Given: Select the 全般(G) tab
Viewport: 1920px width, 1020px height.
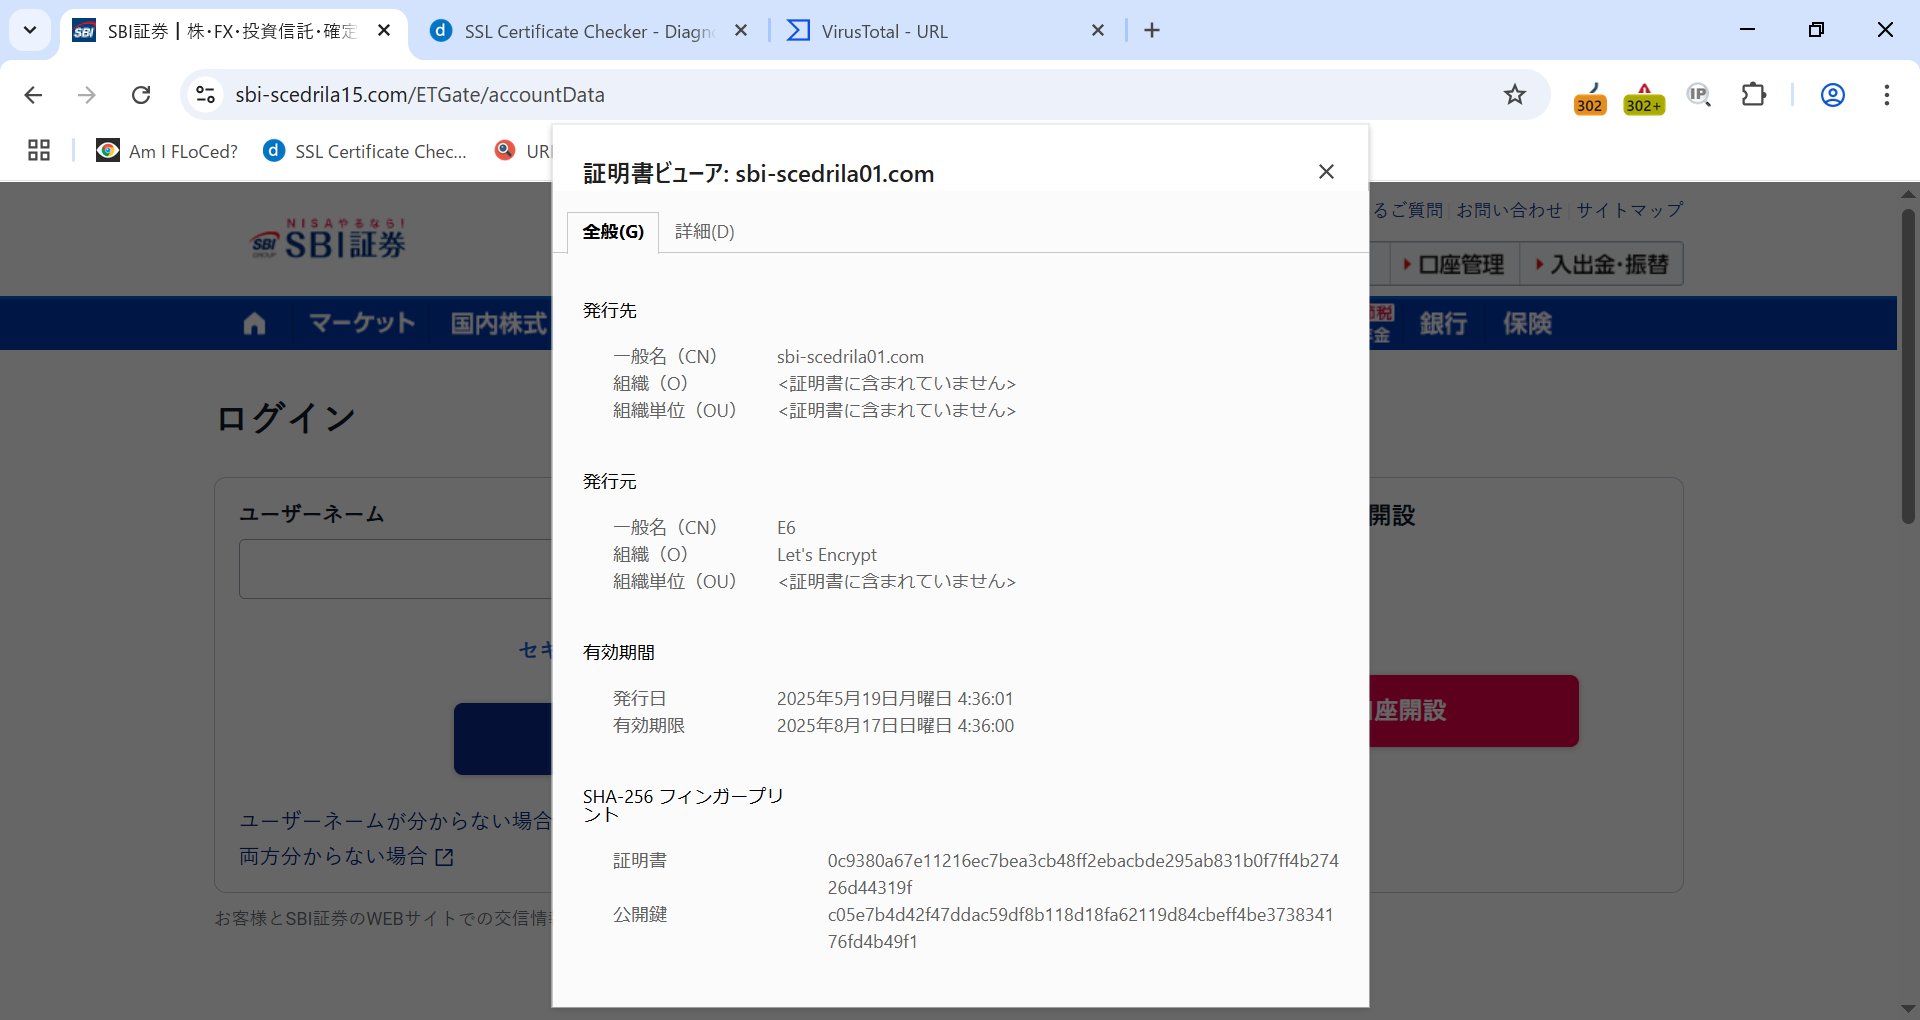Looking at the screenshot, I should [613, 232].
